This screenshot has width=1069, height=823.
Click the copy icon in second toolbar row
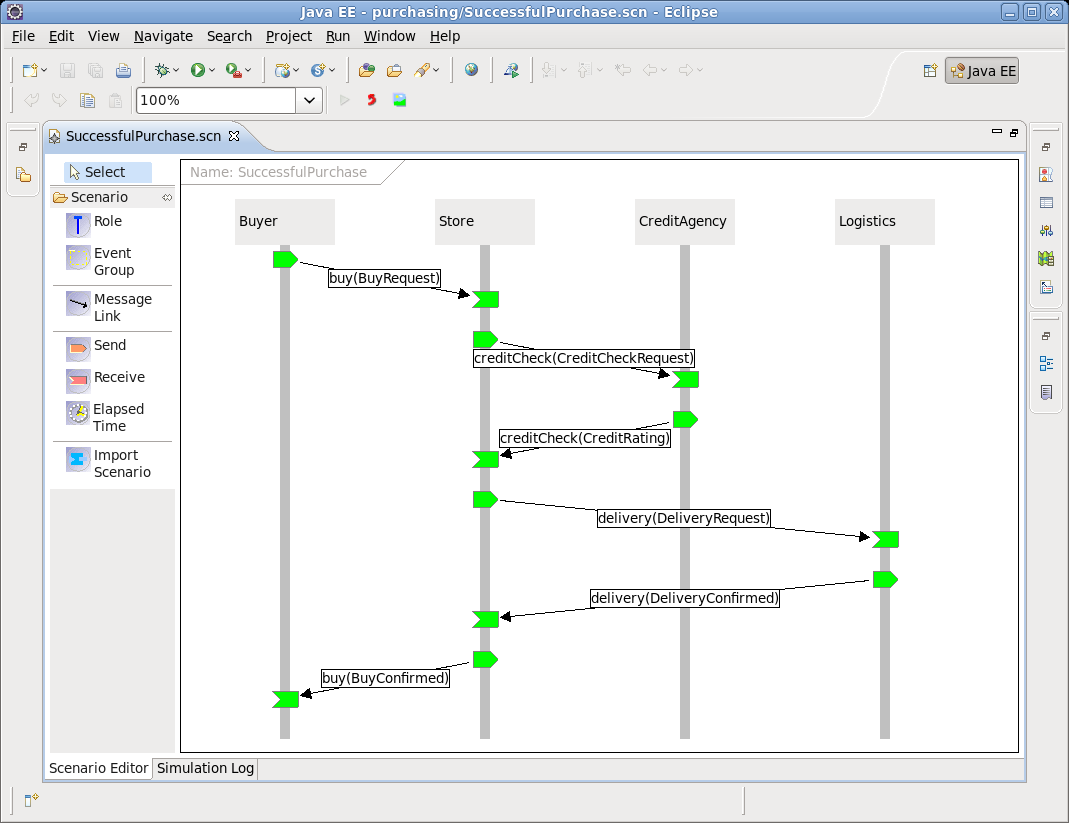87,100
